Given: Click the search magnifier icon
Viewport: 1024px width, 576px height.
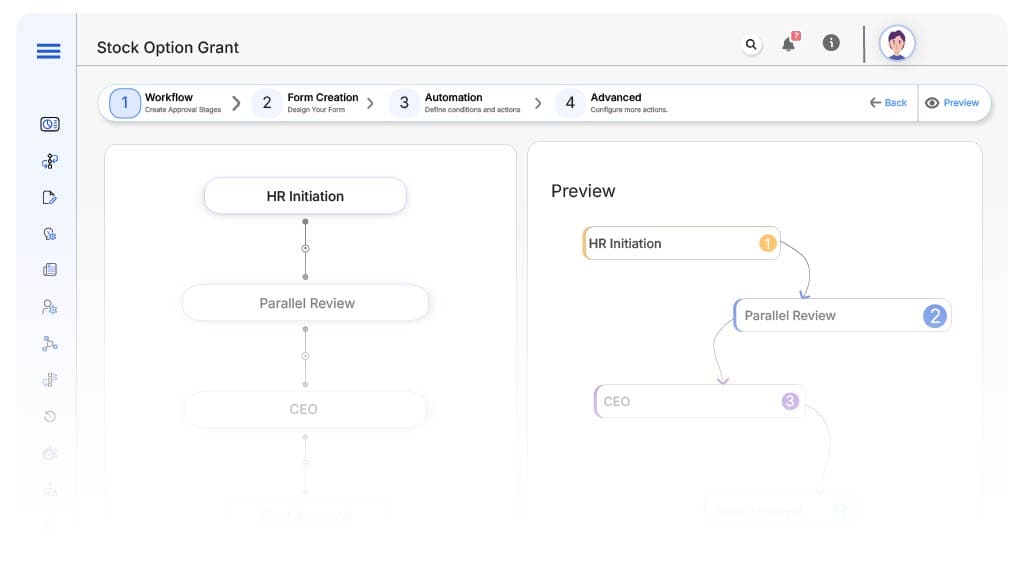Looking at the screenshot, I should click(751, 44).
